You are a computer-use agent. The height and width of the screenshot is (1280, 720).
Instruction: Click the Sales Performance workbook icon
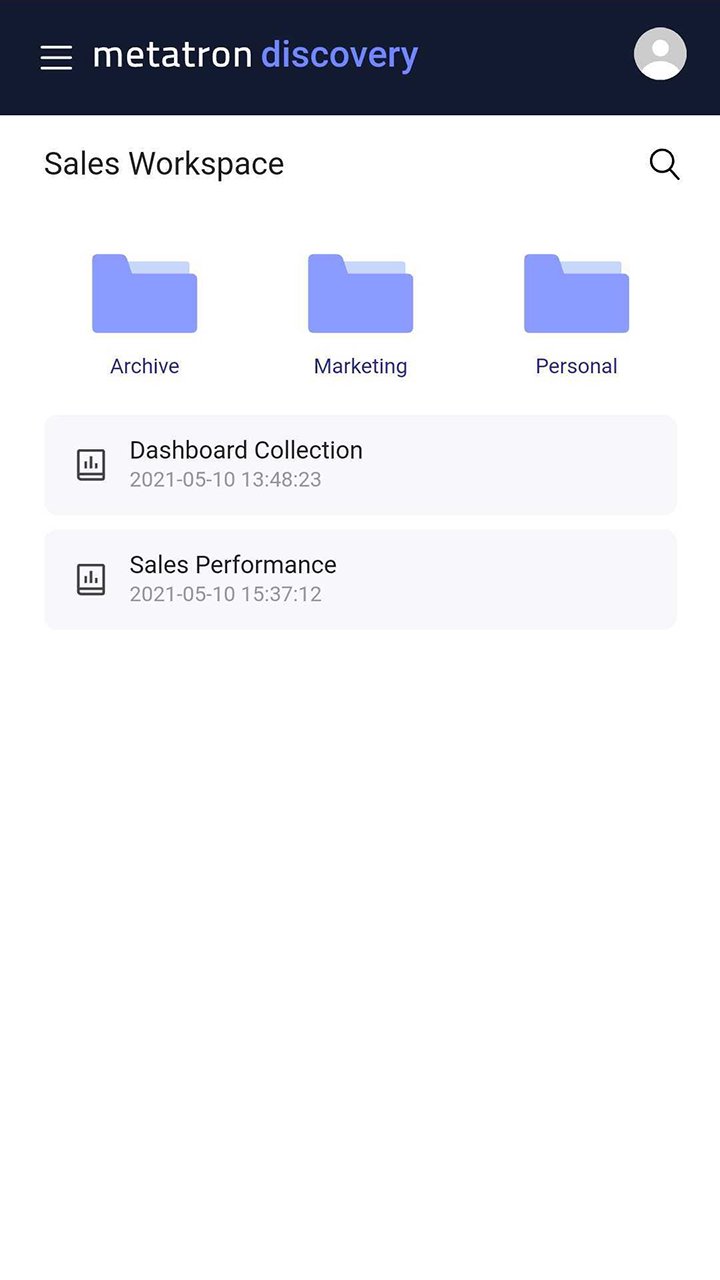click(91, 579)
